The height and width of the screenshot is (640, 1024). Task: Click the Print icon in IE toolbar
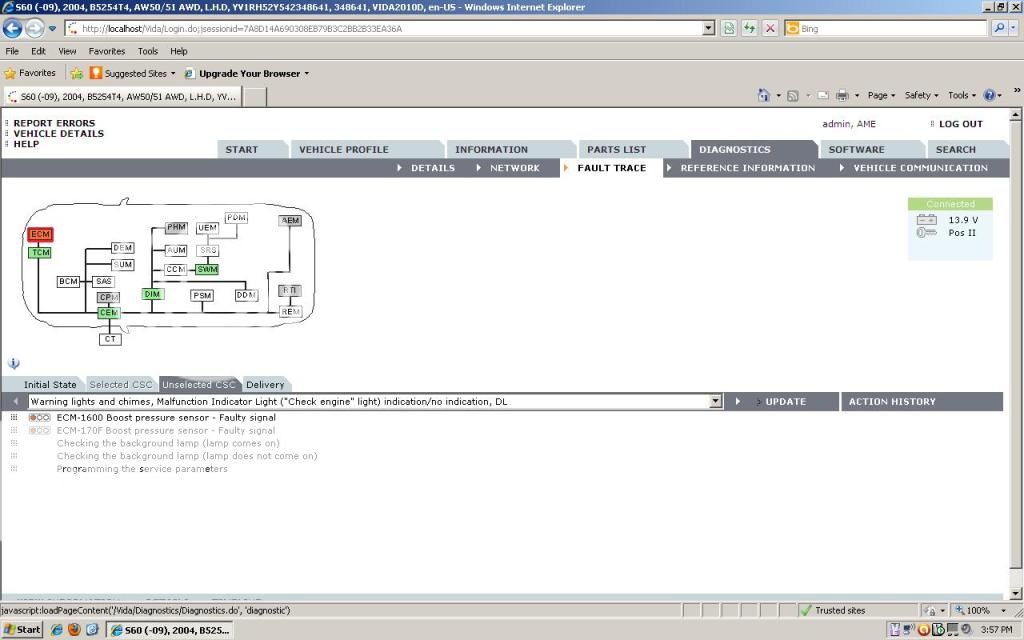click(x=841, y=95)
